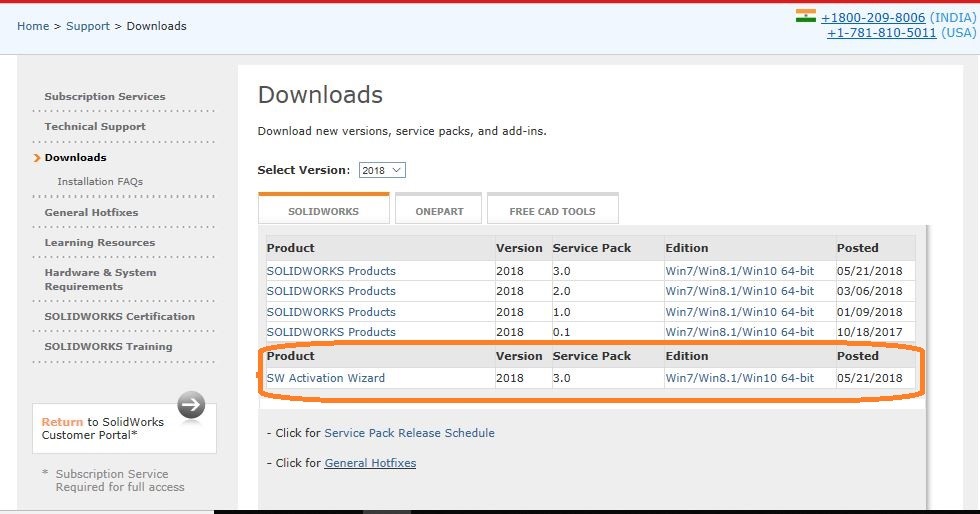Image resolution: width=980 pixels, height=514 pixels.
Task: Click the India flag icon
Action: [806, 16]
